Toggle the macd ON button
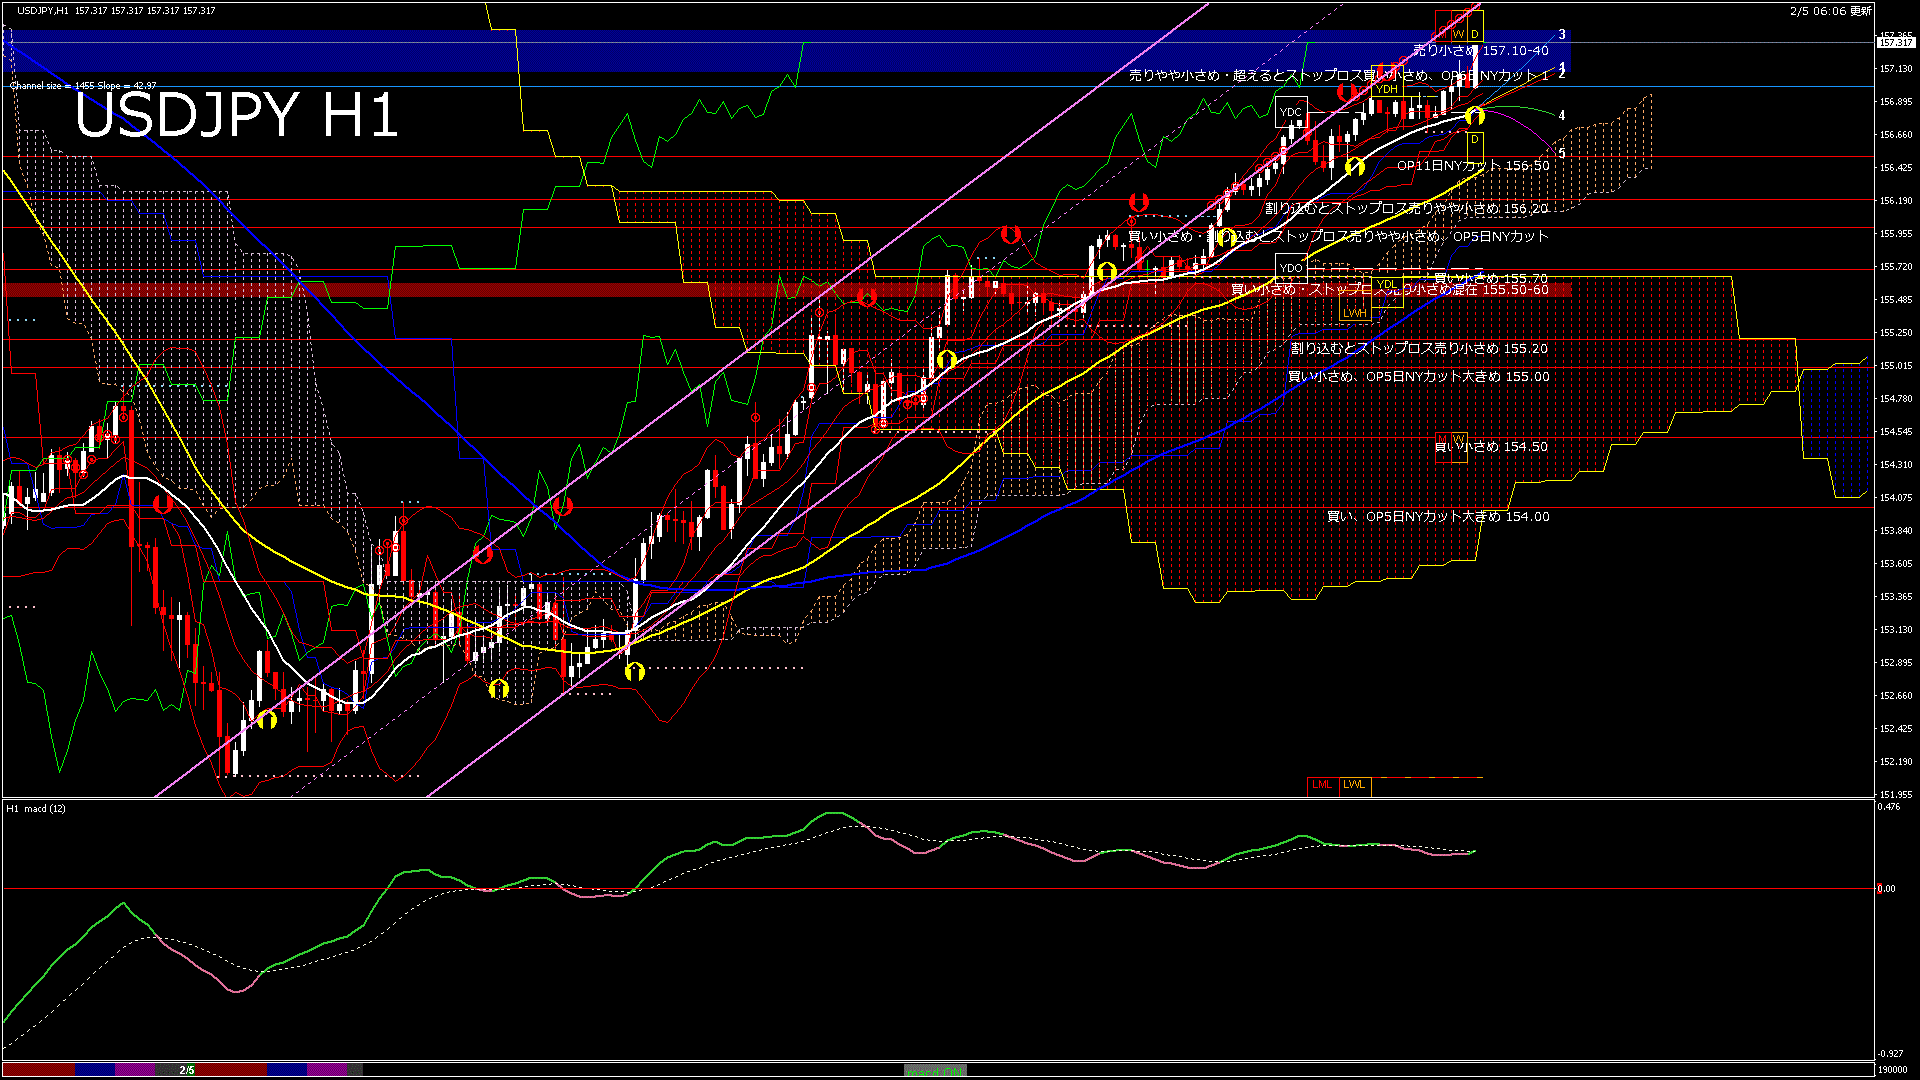The height and width of the screenshot is (1080, 1920). (935, 1071)
